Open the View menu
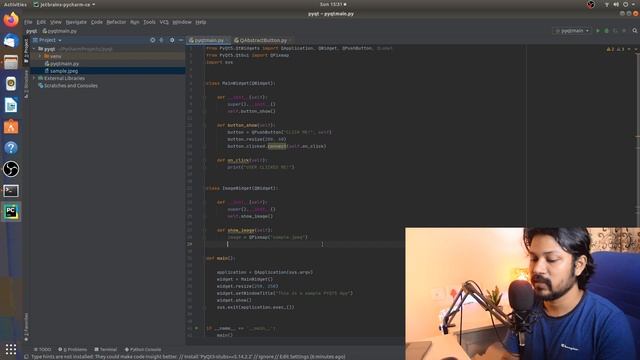 (x=56, y=22)
